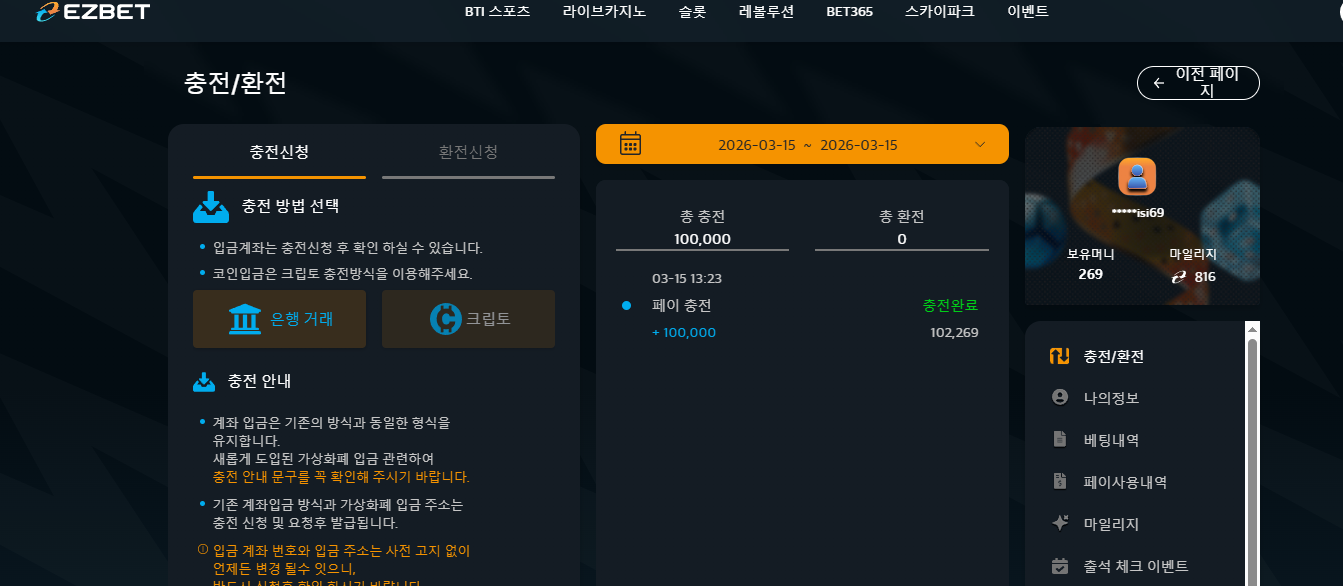
Task: Click the crypto coin icon in 크립토
Action: [x=445, y=319]
